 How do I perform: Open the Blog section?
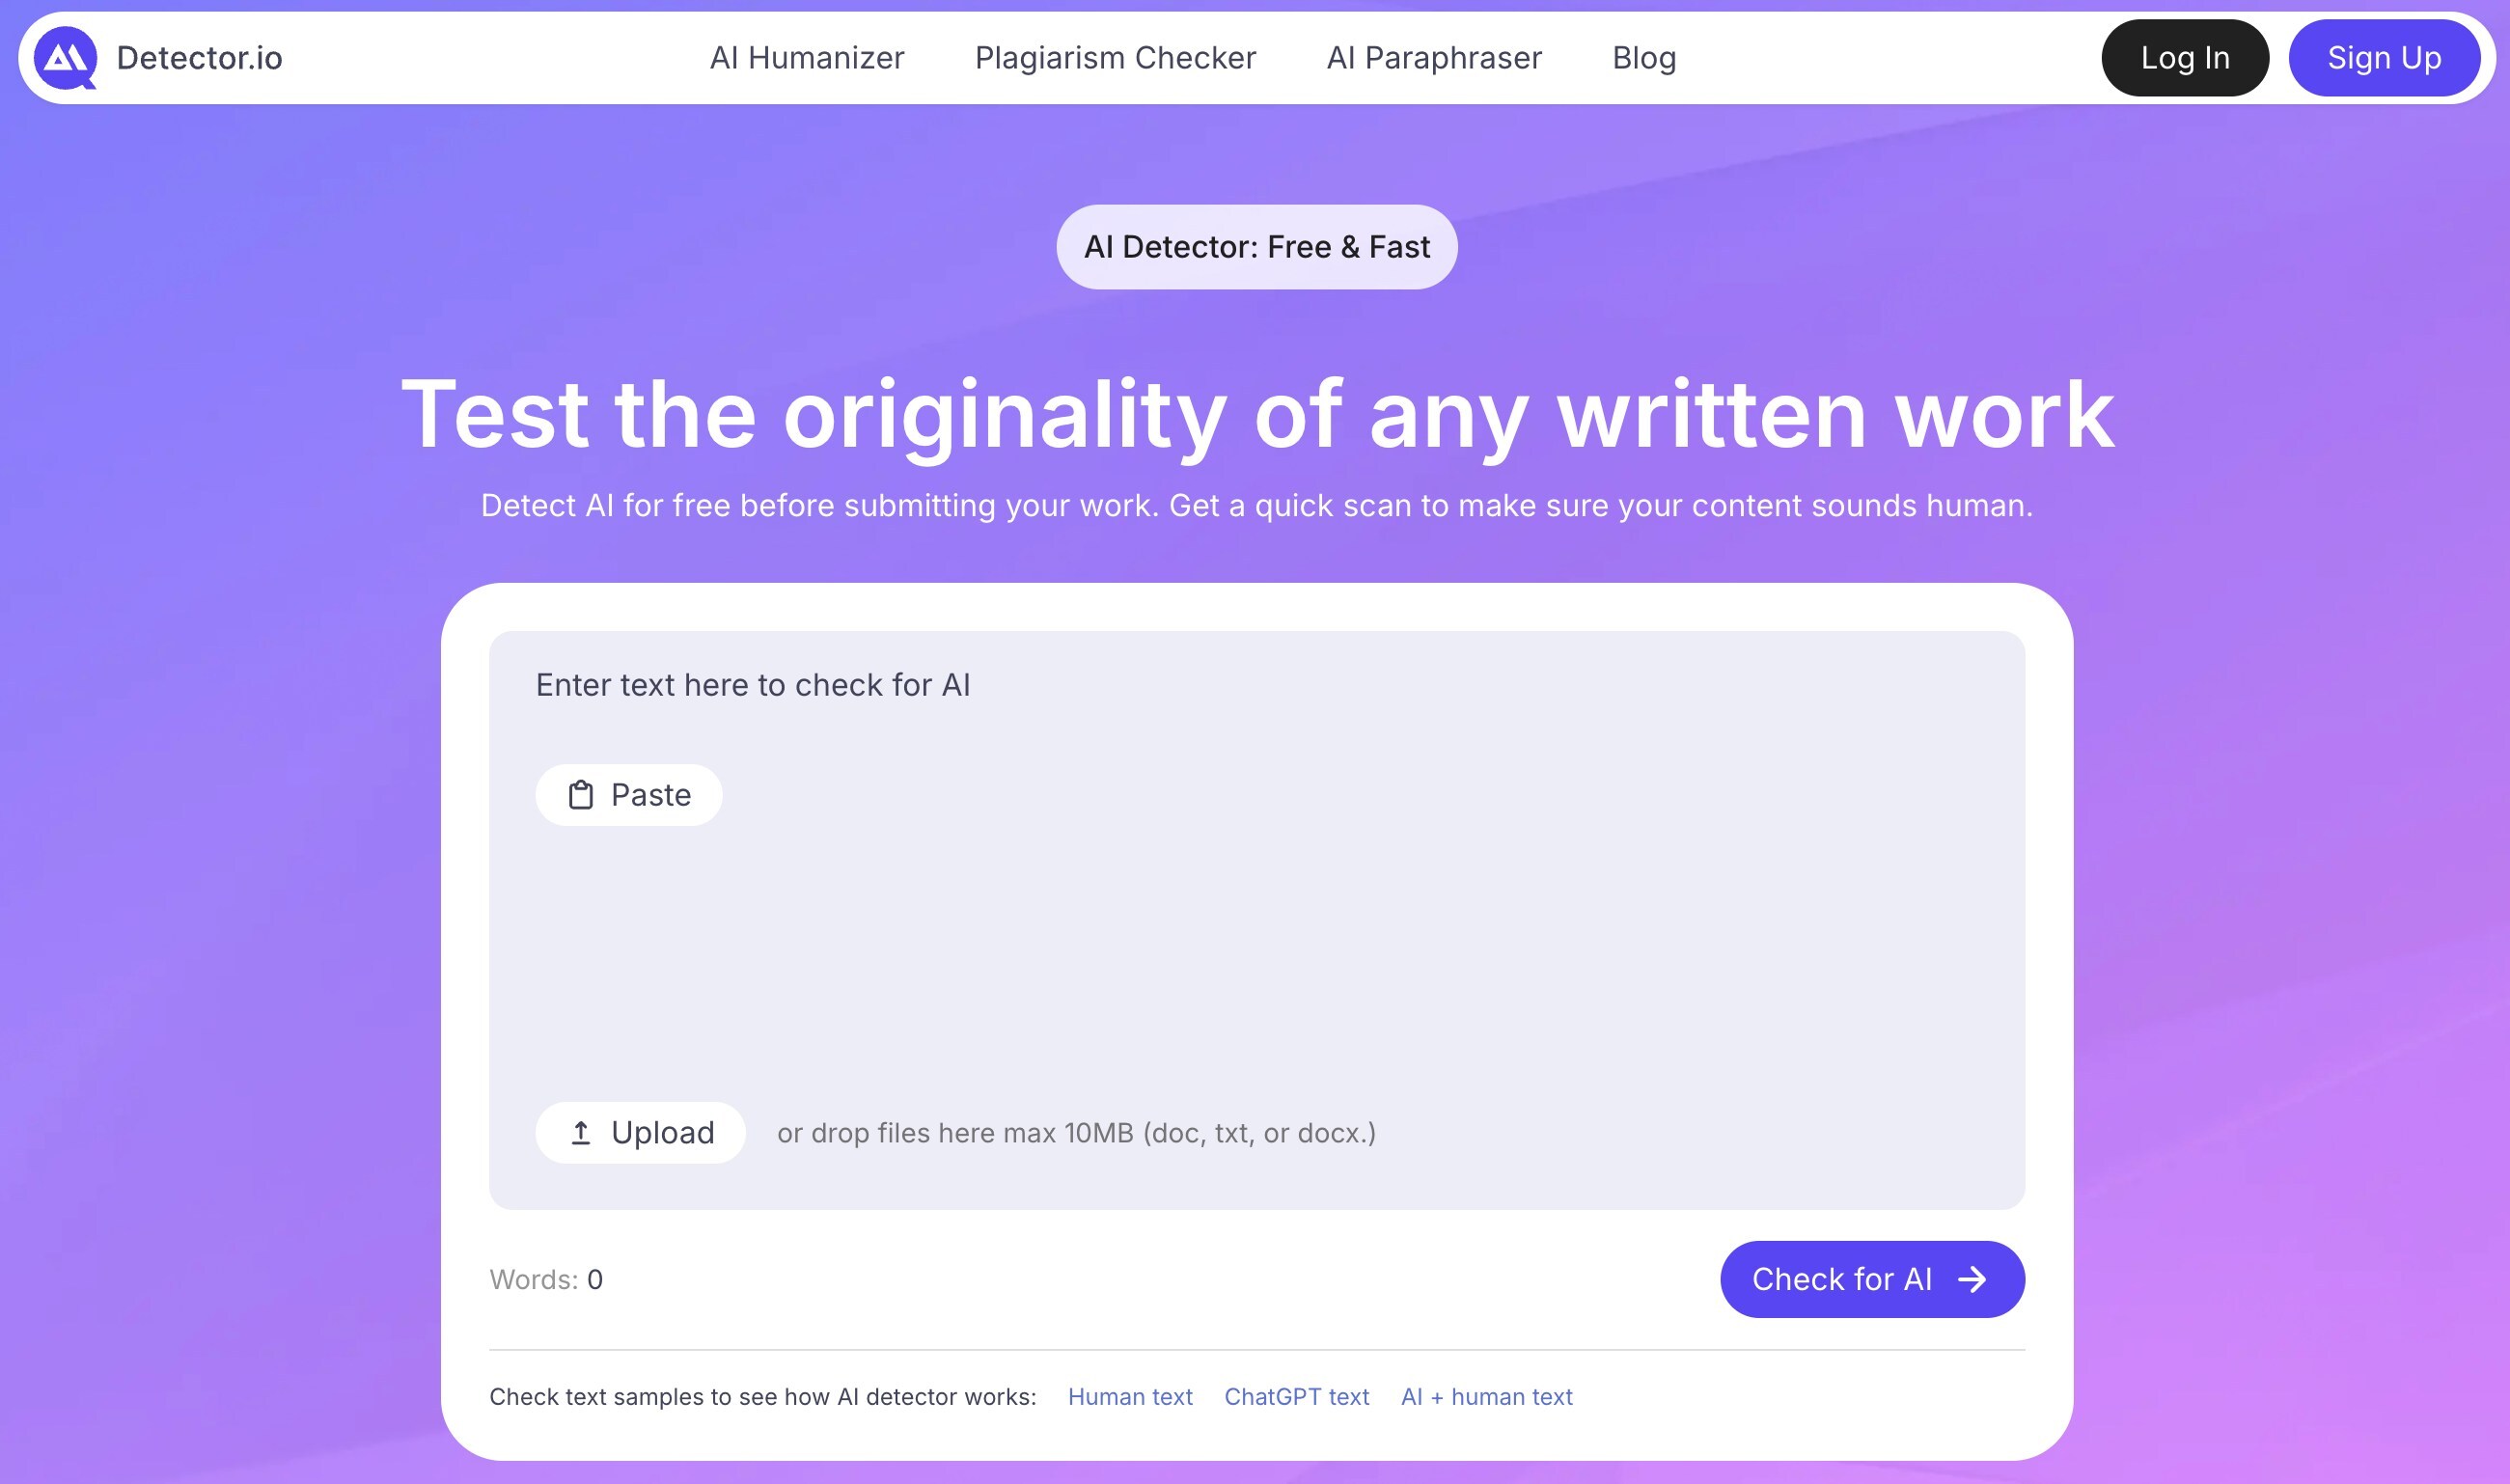[1644, 58]
